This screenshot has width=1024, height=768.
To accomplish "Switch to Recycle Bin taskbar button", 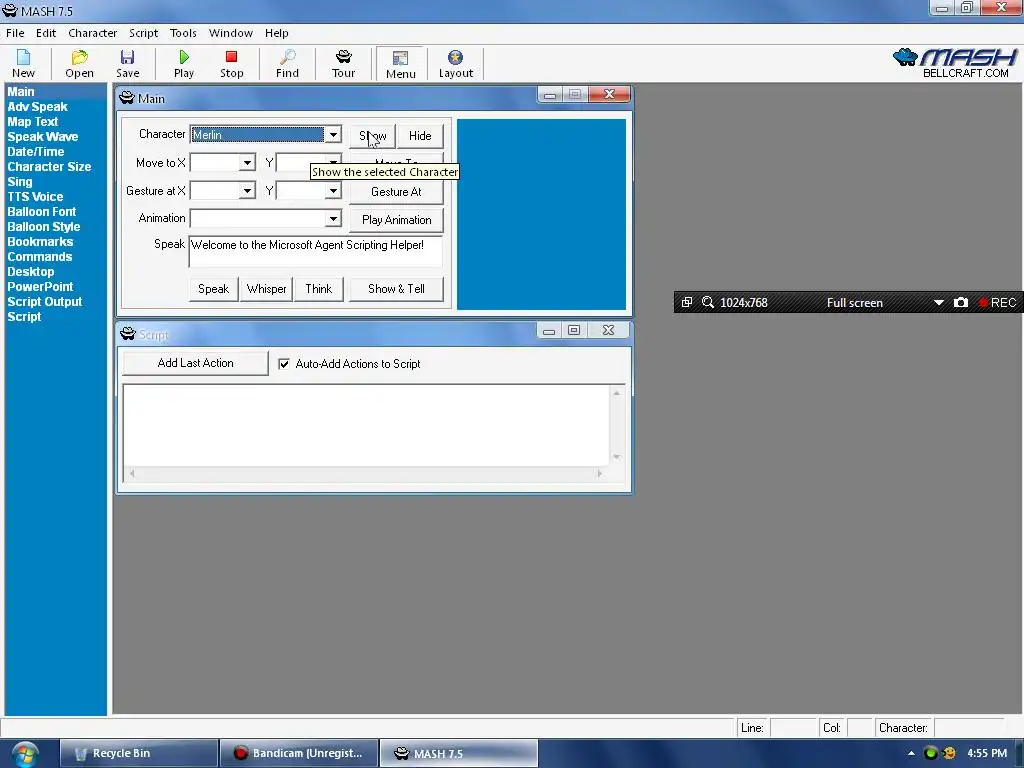I will tap(138, 754).
